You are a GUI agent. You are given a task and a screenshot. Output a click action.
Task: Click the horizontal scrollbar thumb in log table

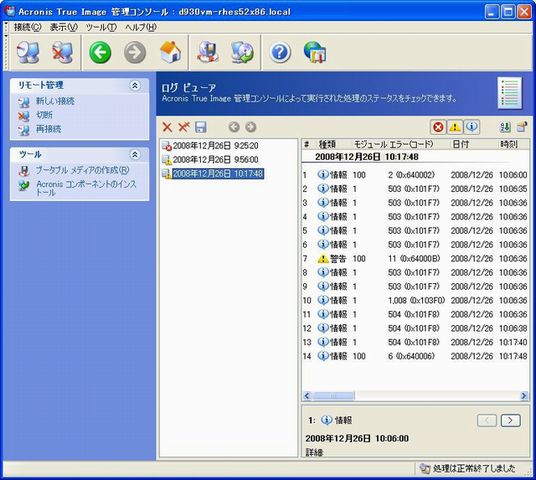(x=333, y=396)
